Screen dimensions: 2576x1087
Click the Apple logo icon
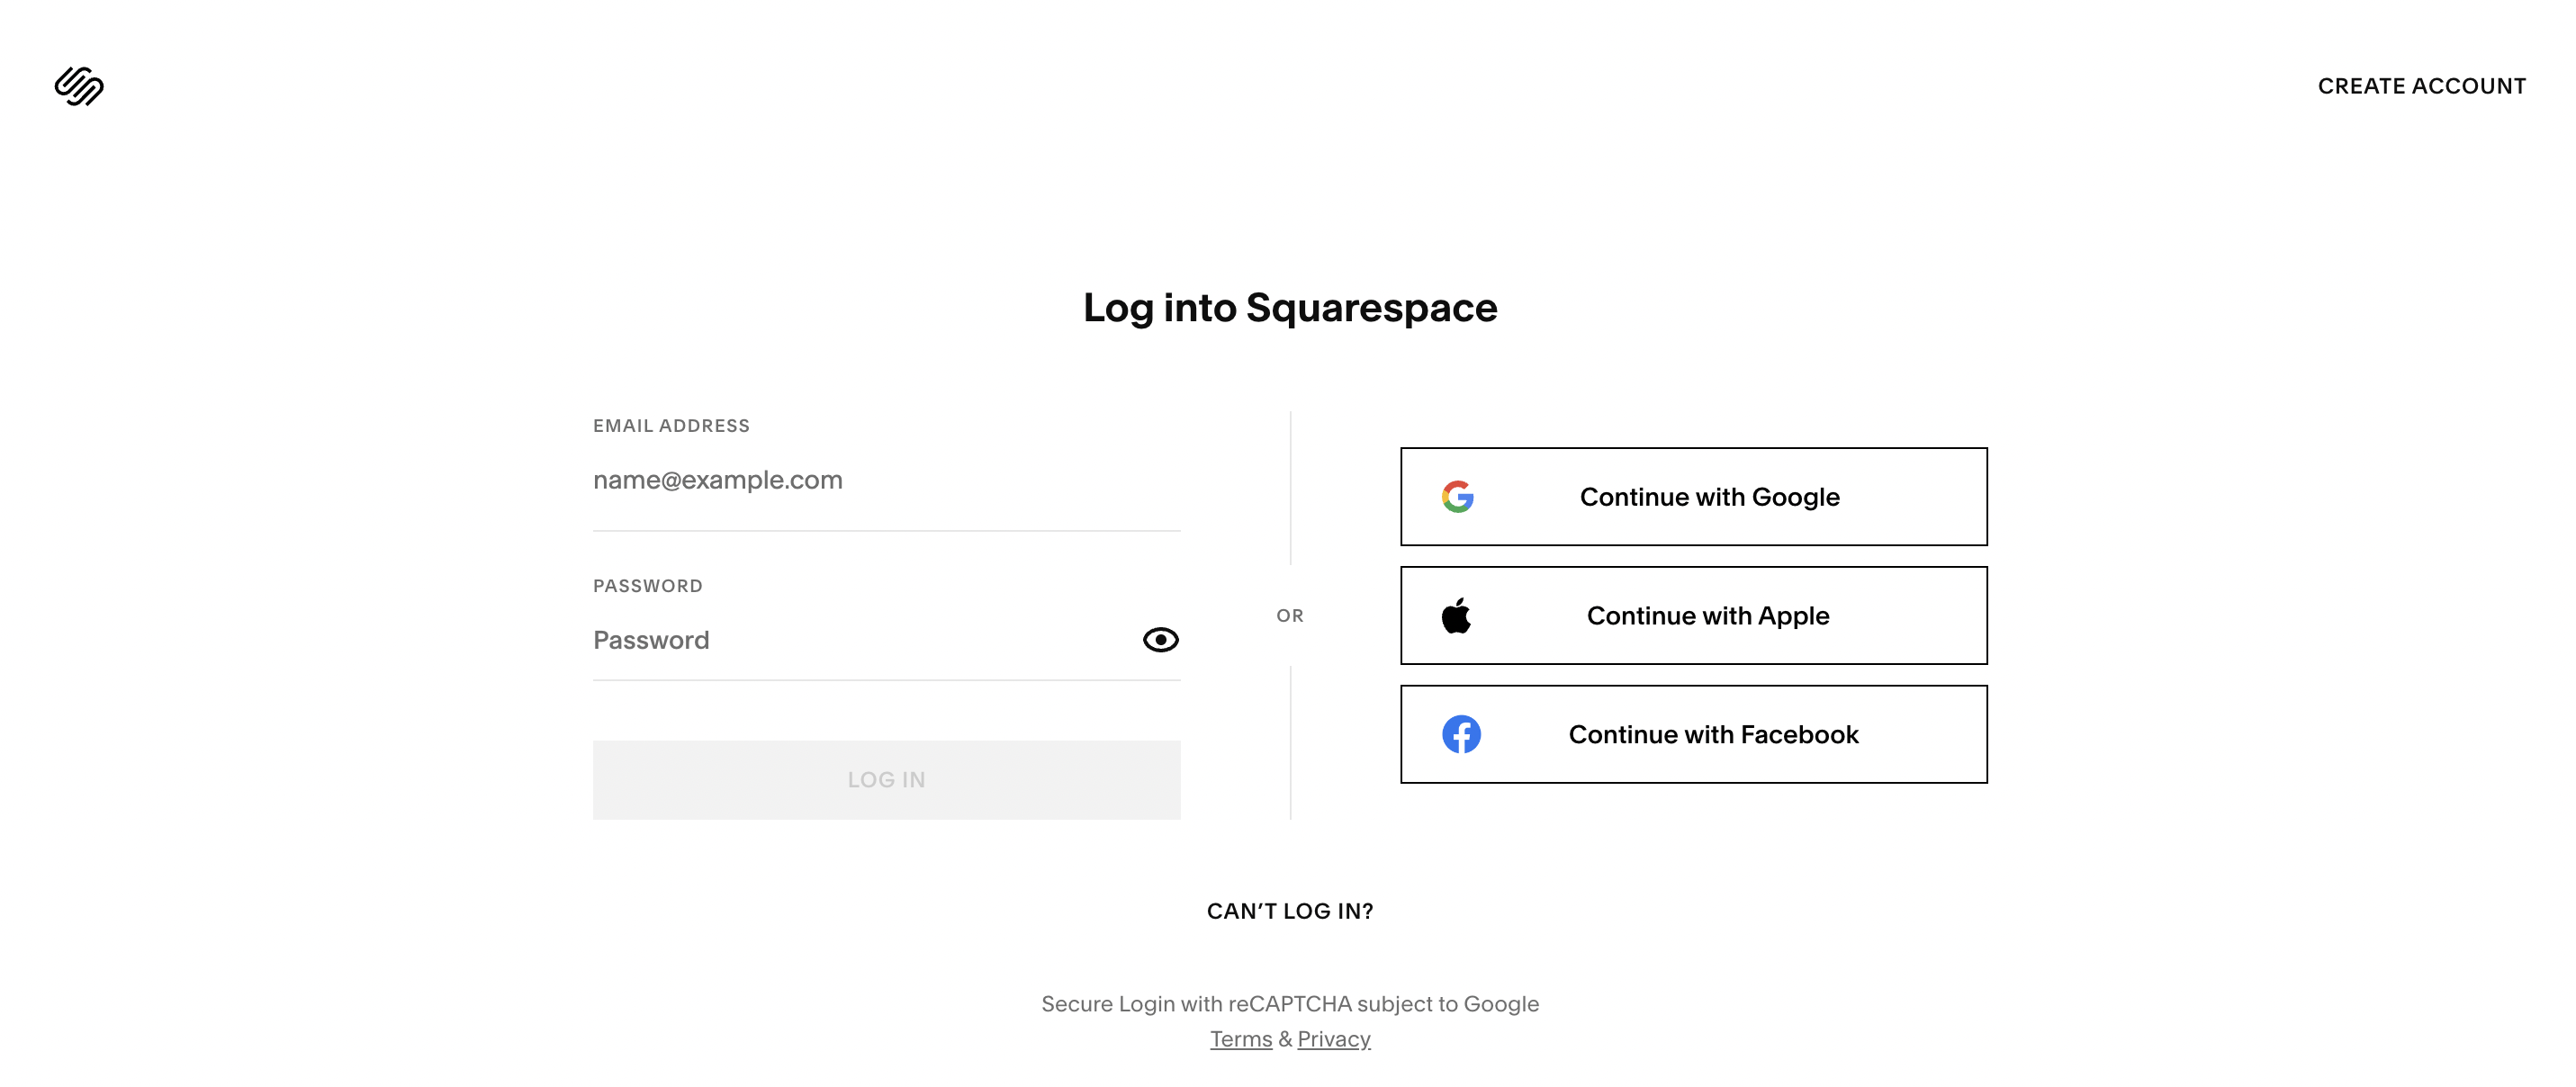1456,616
